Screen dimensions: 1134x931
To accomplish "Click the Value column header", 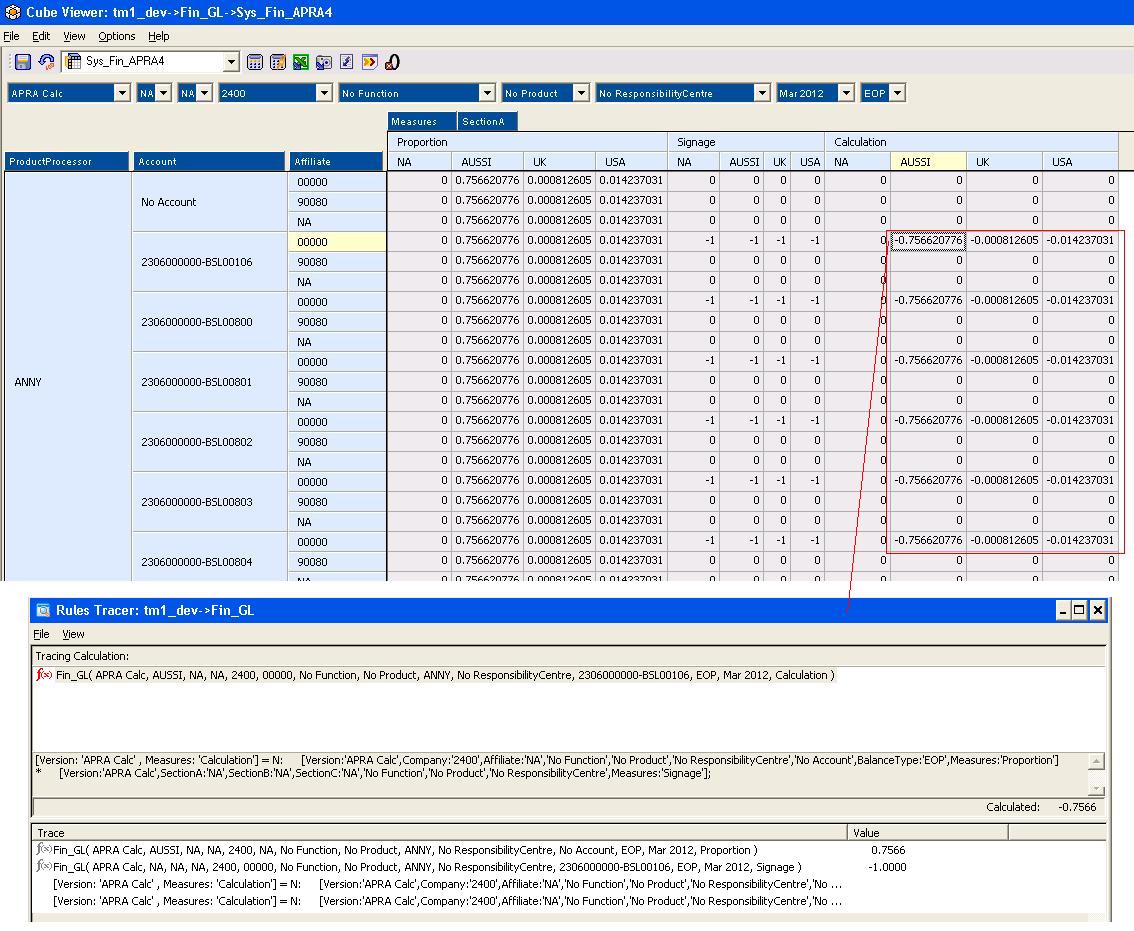I will [928, 833].
